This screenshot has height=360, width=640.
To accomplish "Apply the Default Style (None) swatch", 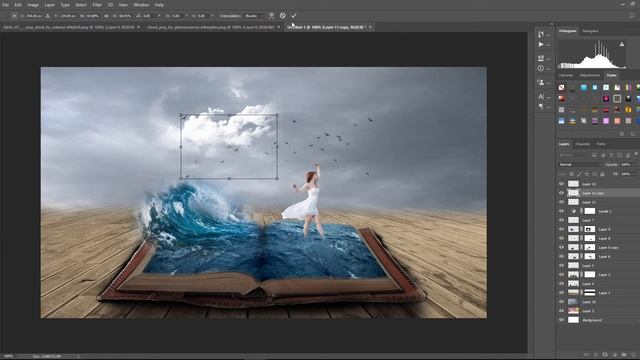I will [x=562, y=87].
